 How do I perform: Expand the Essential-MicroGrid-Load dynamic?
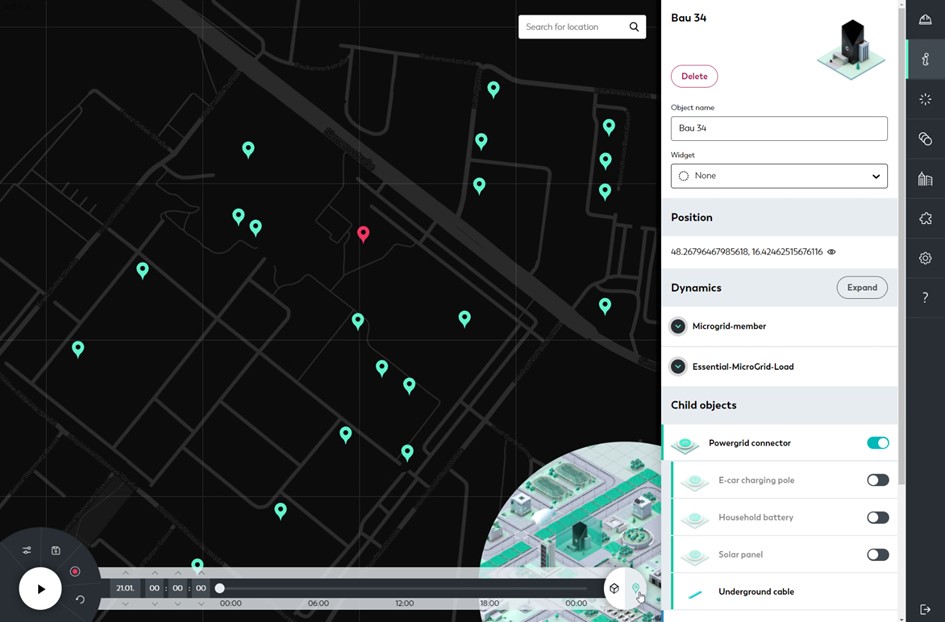coord(678,366)
